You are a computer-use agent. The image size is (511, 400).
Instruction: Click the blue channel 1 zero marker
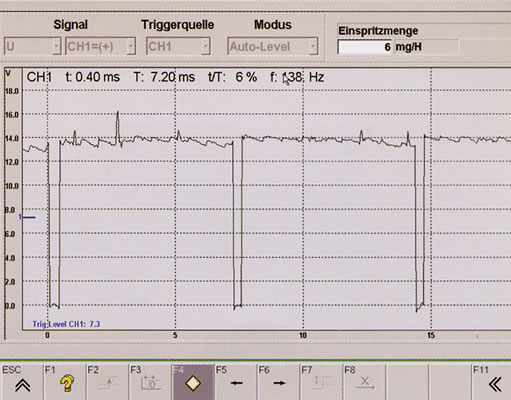27,217
